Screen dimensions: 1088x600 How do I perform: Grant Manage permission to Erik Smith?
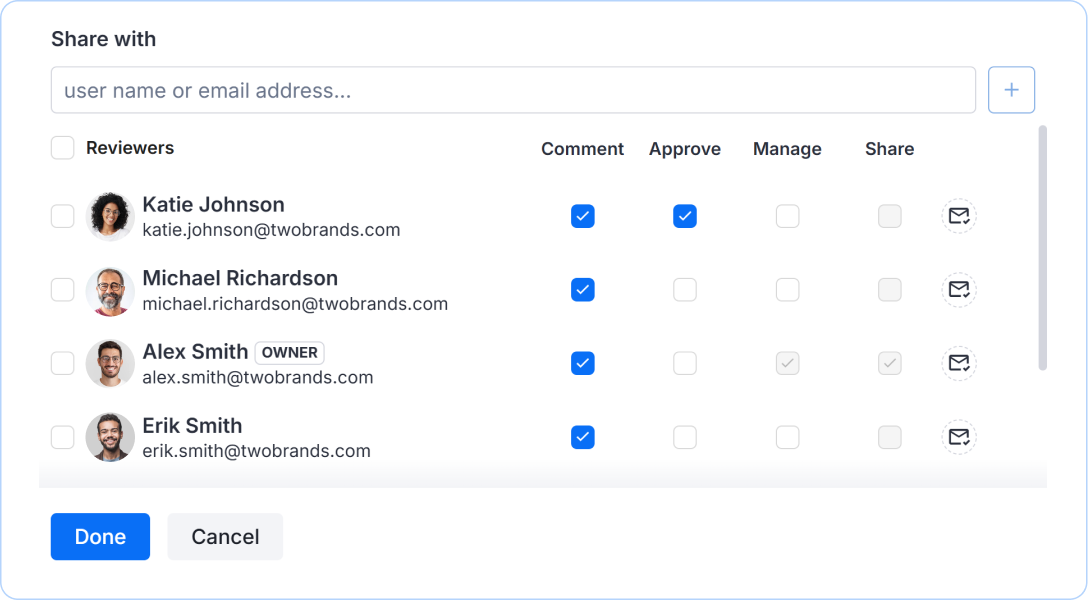787,437
